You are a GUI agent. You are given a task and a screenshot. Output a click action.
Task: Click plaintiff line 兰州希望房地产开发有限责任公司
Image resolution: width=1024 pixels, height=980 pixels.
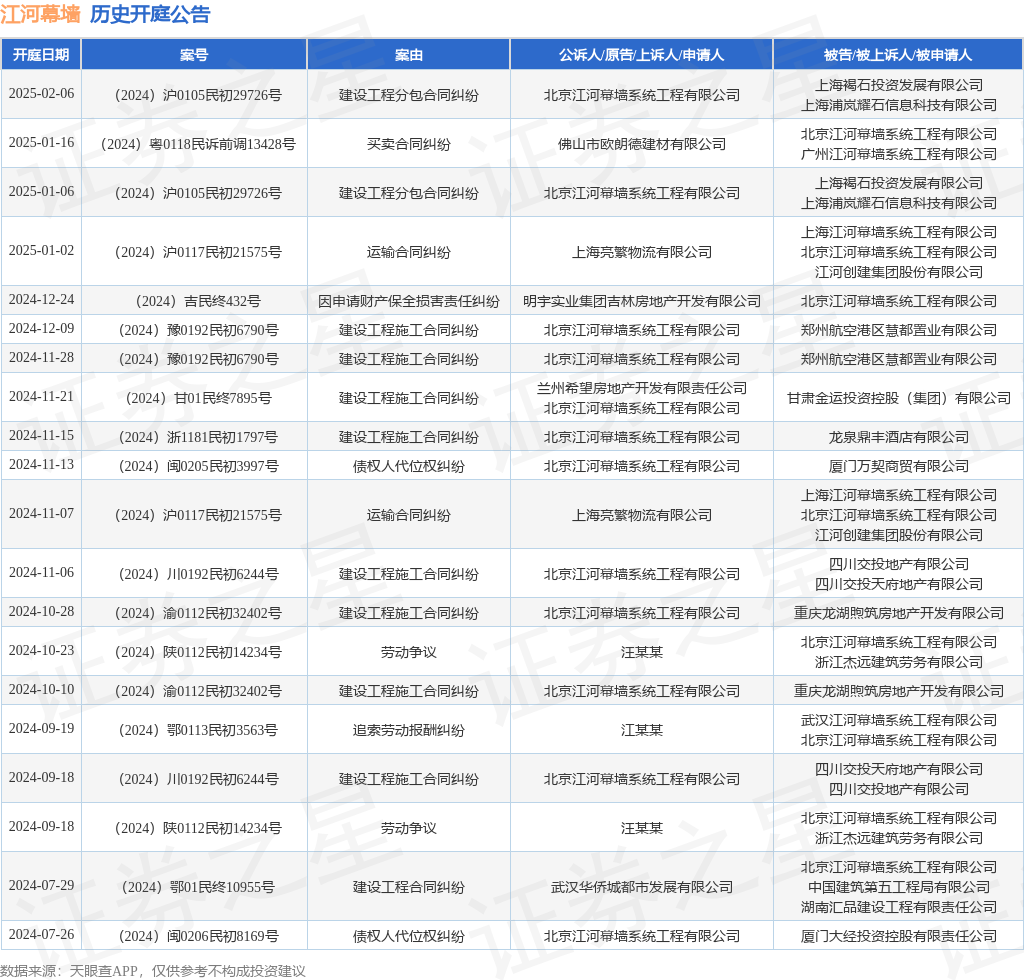[x=641, y=388]
